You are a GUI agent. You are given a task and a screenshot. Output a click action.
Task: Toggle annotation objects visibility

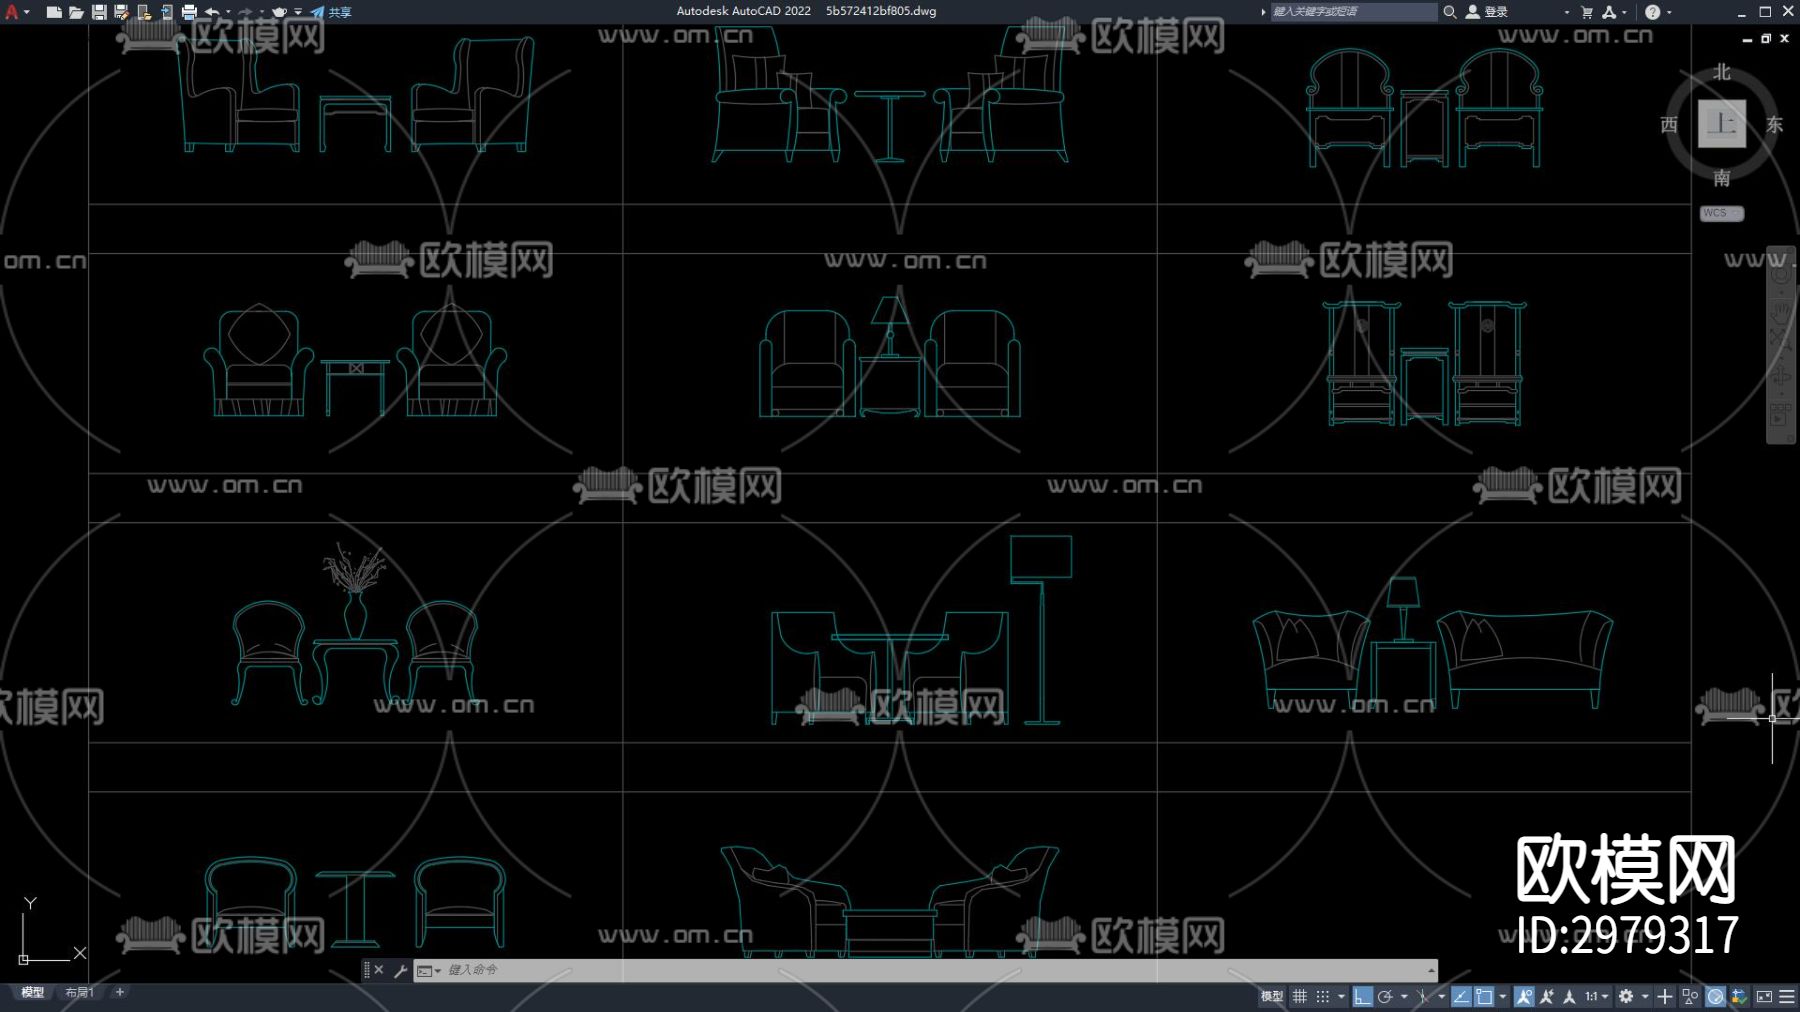[1524, 996]
